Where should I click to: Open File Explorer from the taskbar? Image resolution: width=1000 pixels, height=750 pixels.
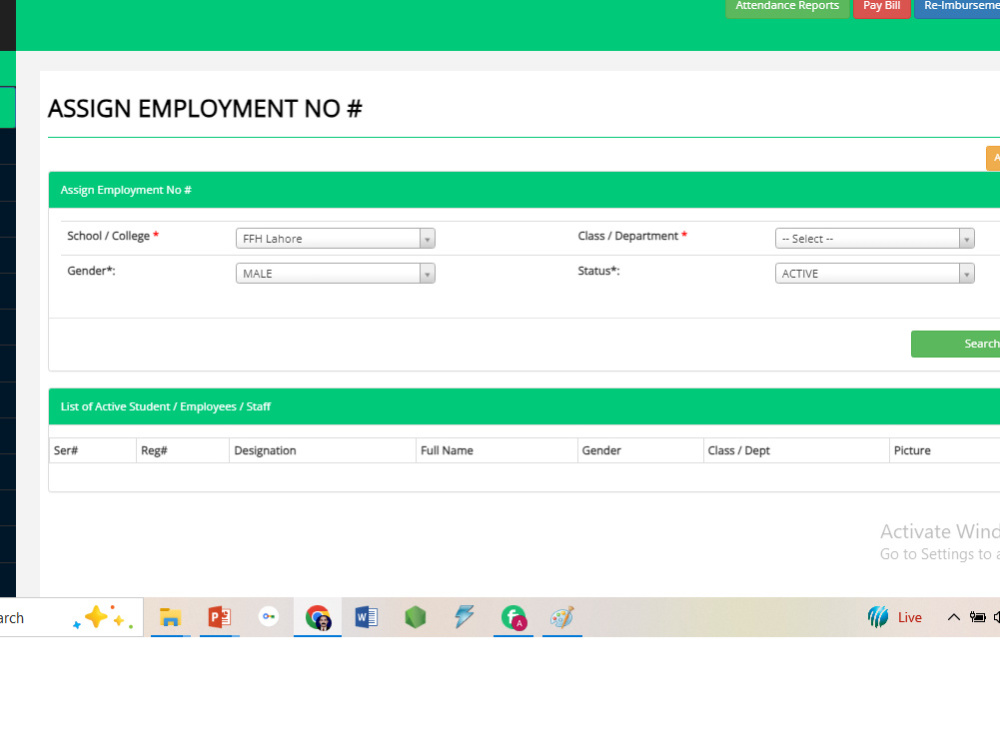(x=170, y=617)
